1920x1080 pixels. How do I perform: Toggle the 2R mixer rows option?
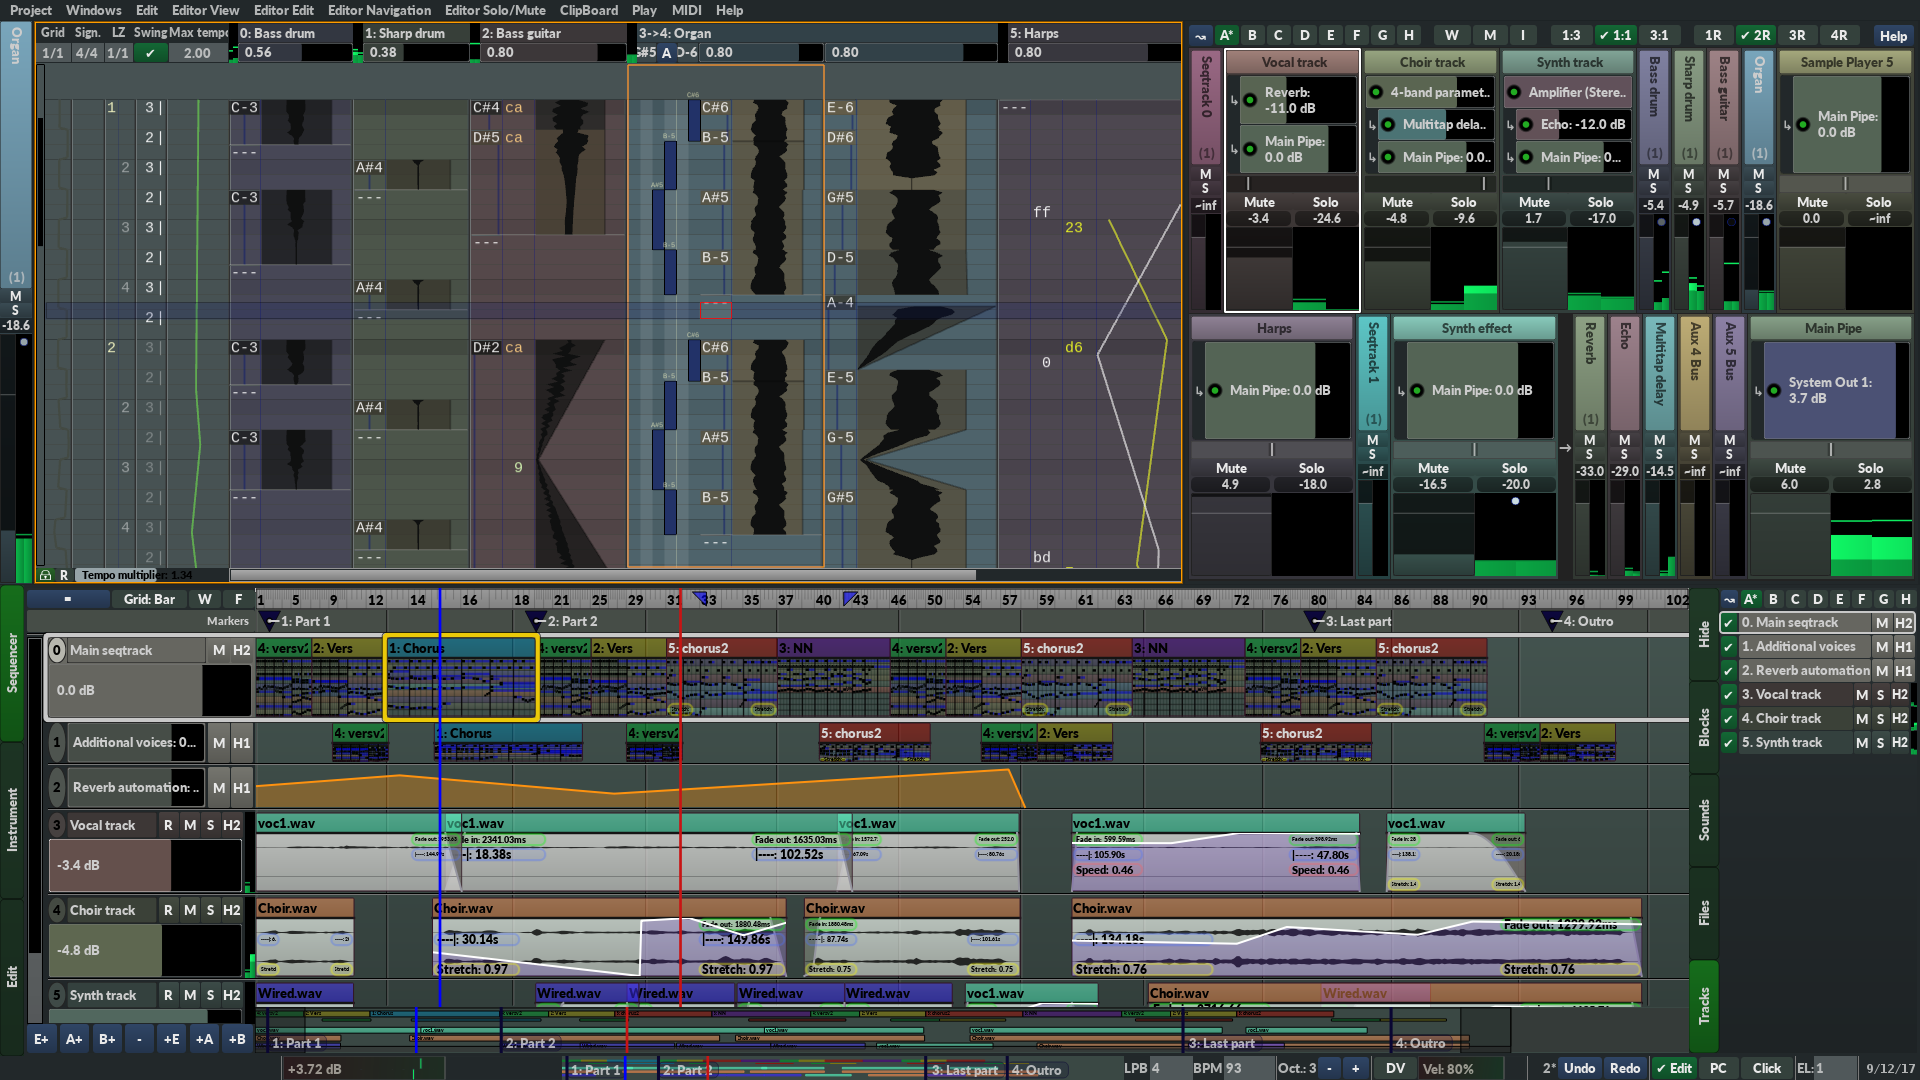pos(1755,36)
